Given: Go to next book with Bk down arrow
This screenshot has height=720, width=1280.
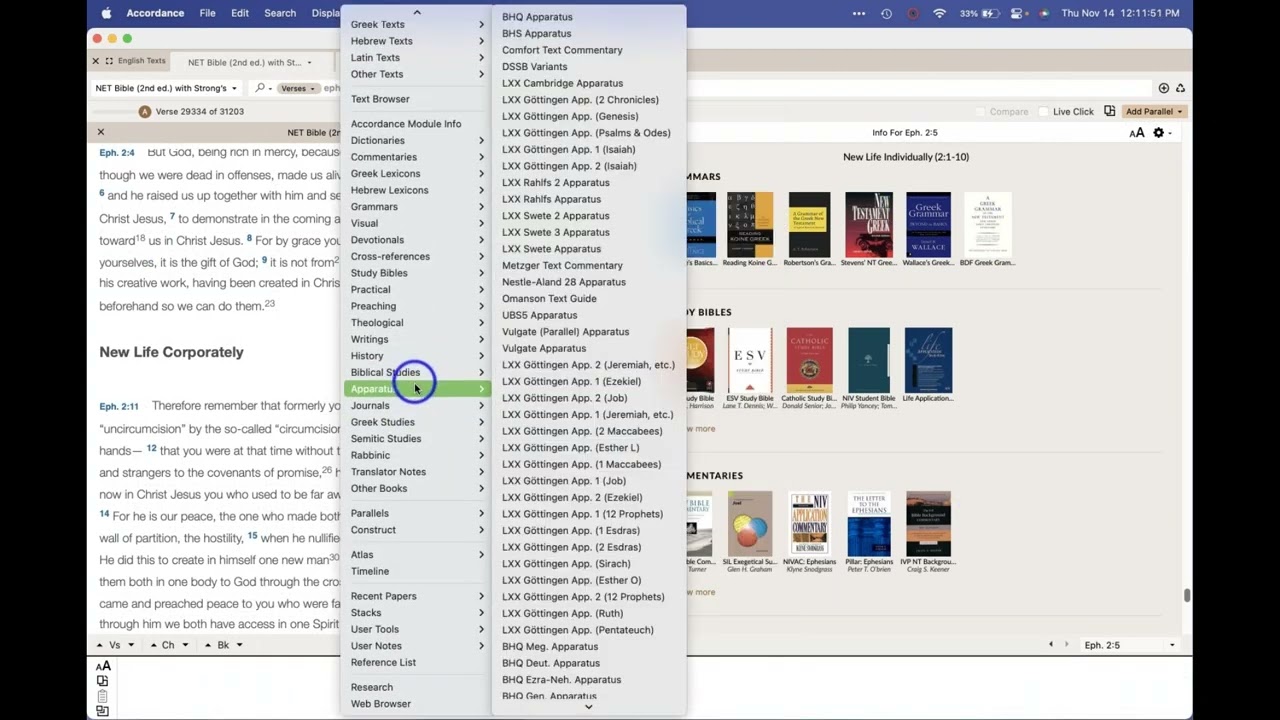Looking at the screenshot, I should pyautogui.click(x=239, y=645).
